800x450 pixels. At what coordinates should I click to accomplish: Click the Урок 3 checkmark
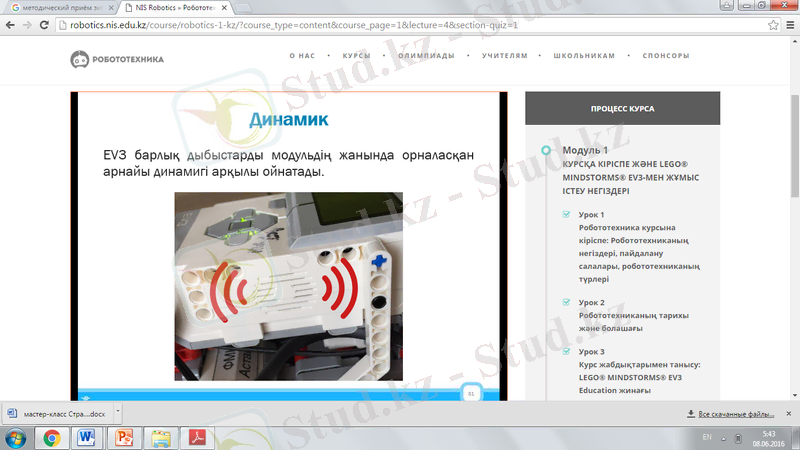567,352
